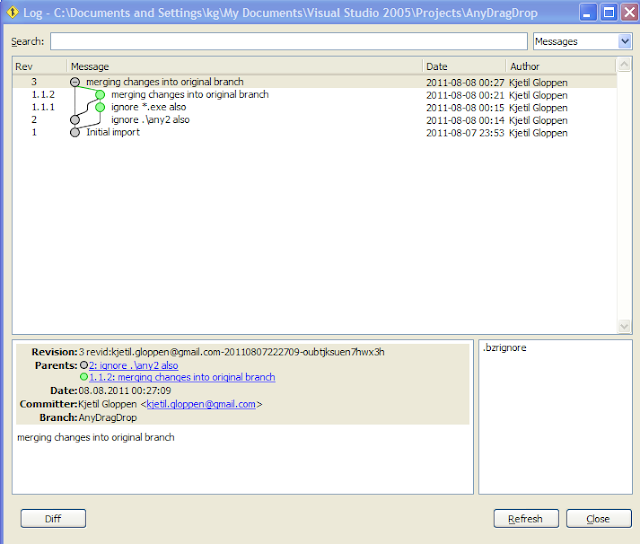This screenshot has height=544, width=640.
Task: Click the revid text in Revision details
Action: point(235,352)
